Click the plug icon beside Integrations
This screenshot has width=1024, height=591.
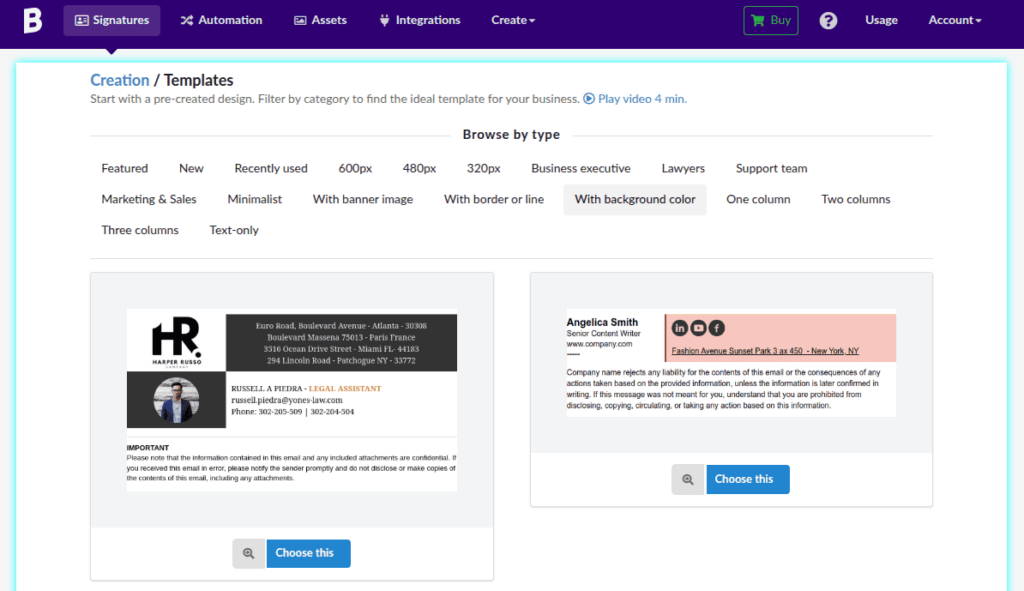[x=385, y=20]
